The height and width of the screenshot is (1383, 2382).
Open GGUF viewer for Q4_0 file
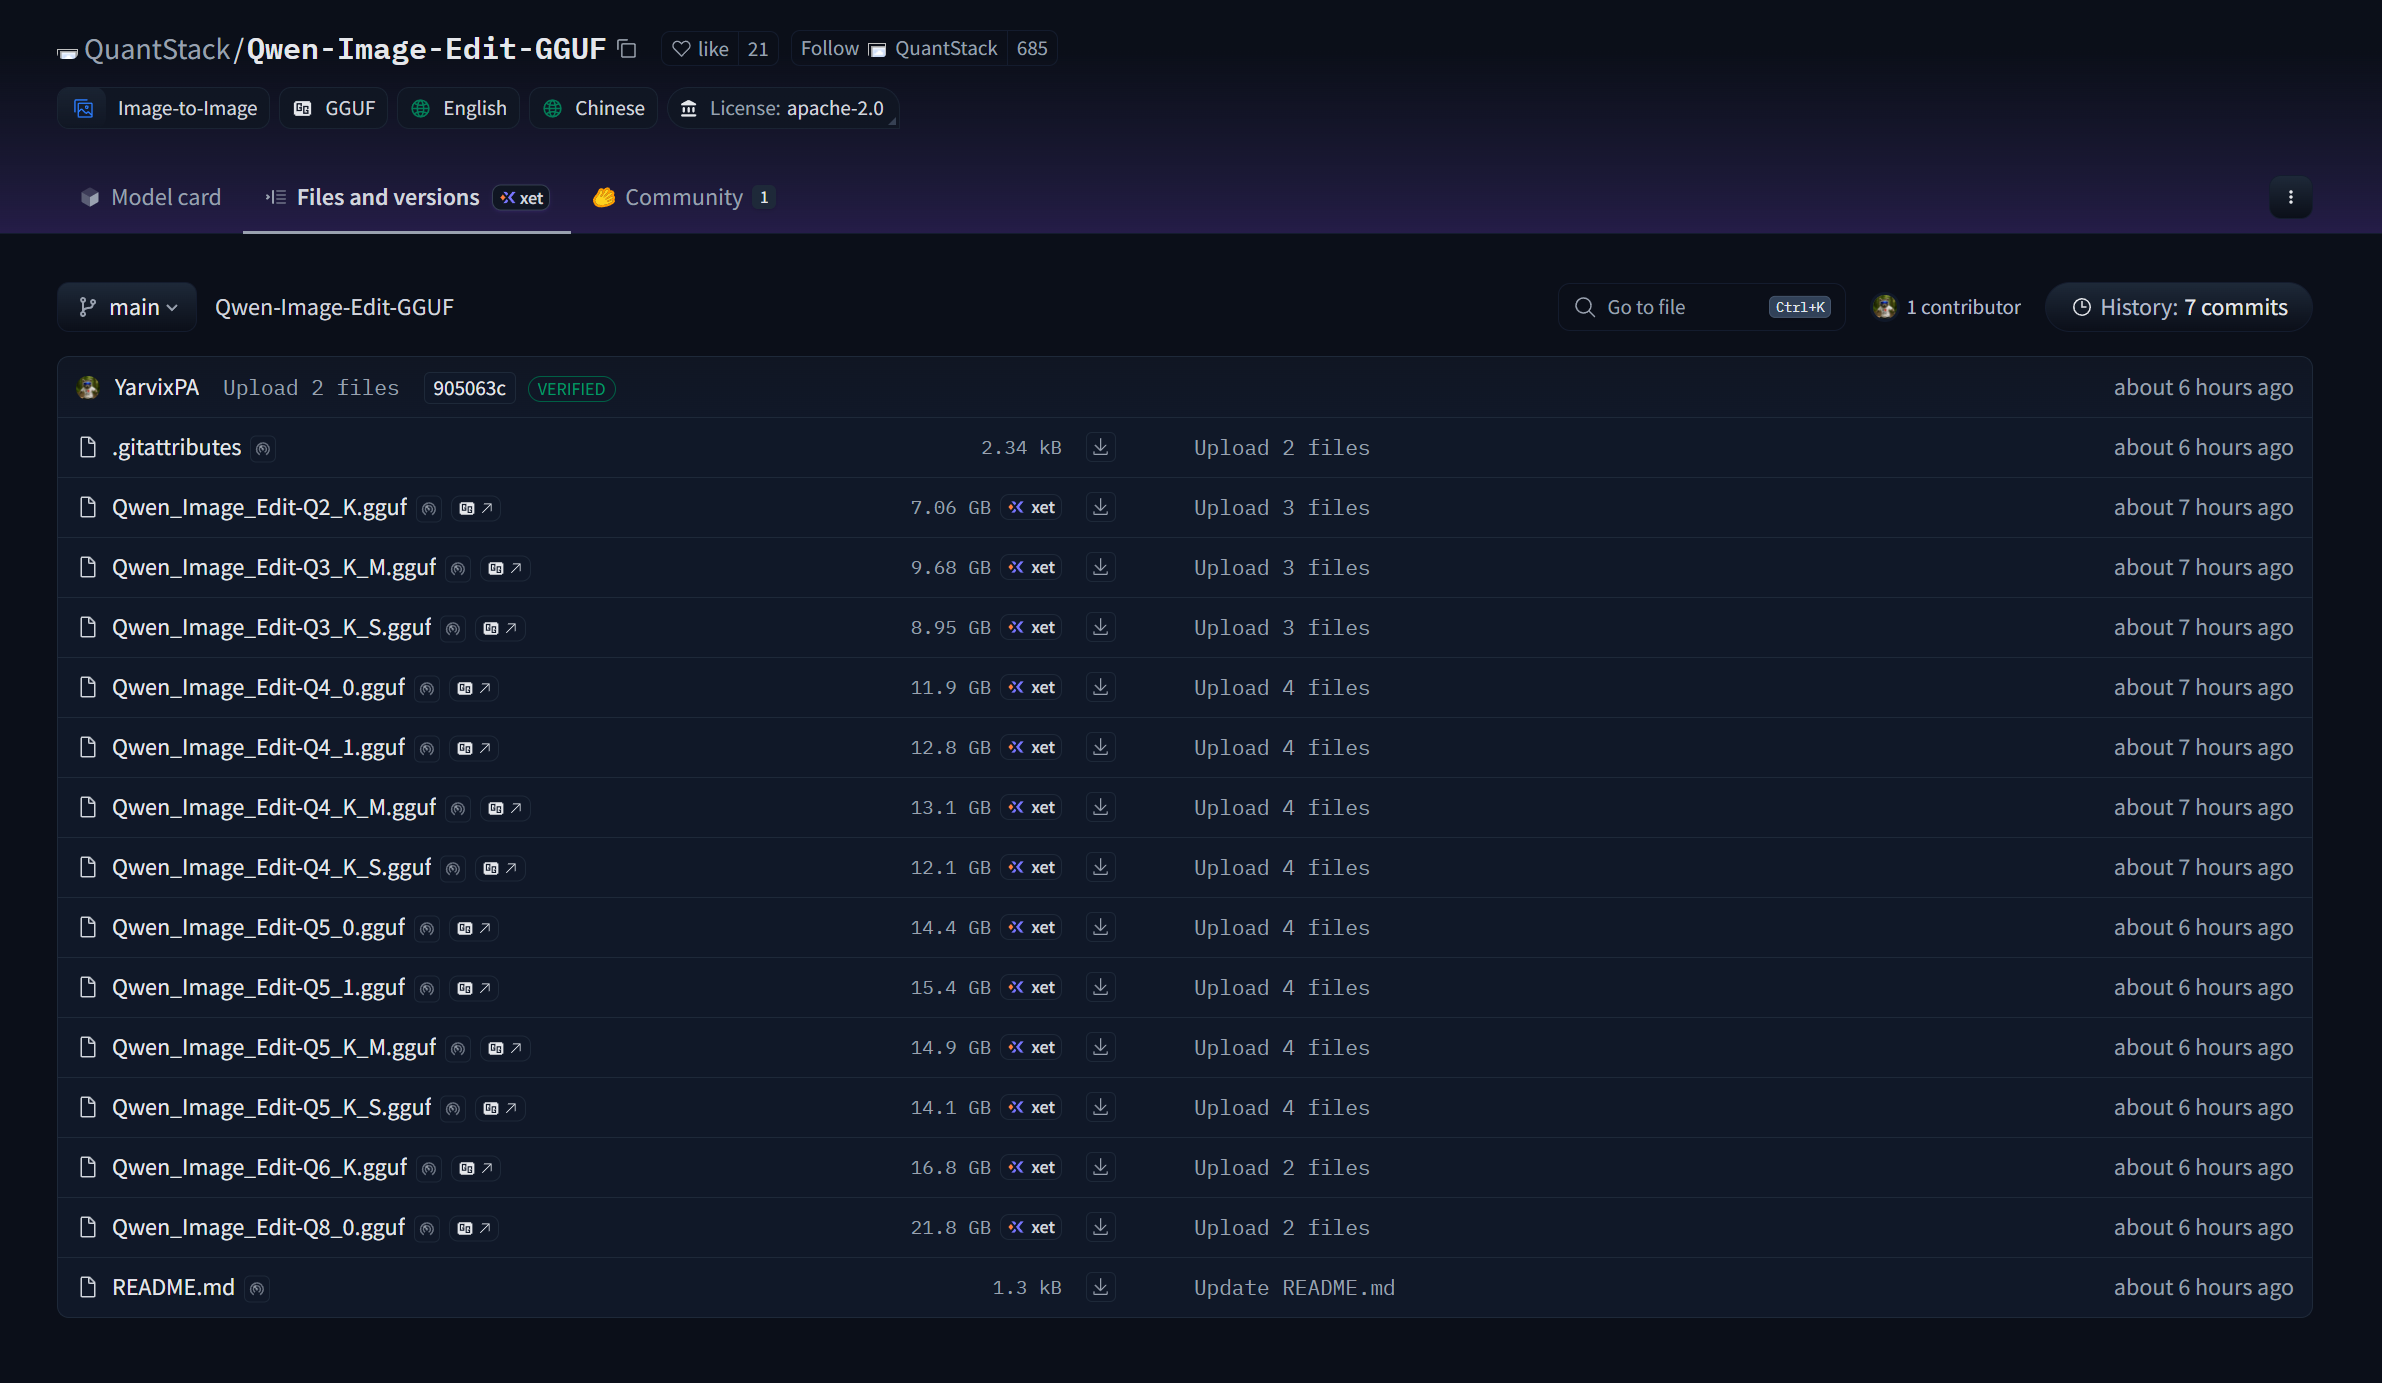474,688
